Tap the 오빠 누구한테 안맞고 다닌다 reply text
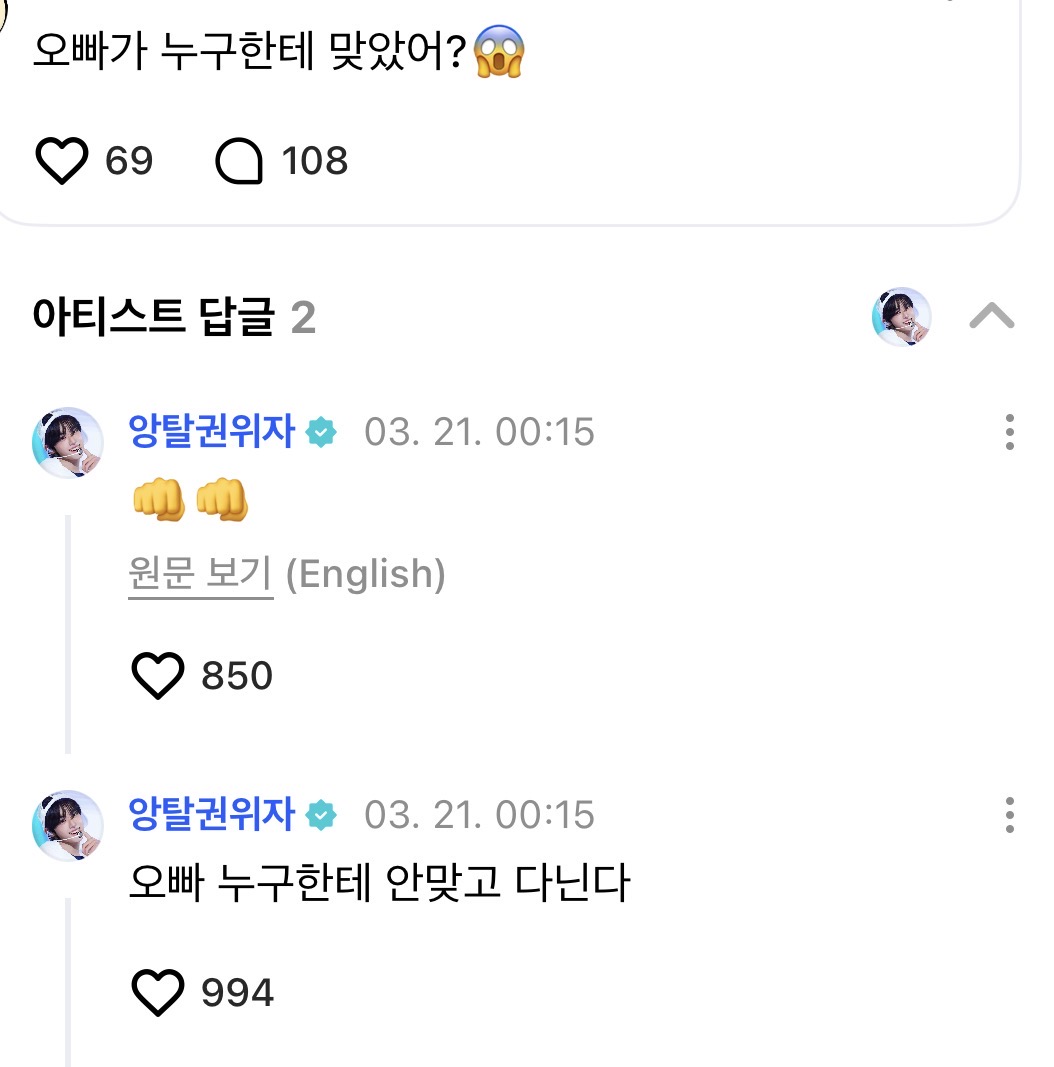Viewport: 1054px width, 1067px height. click(x=380, y=884)
